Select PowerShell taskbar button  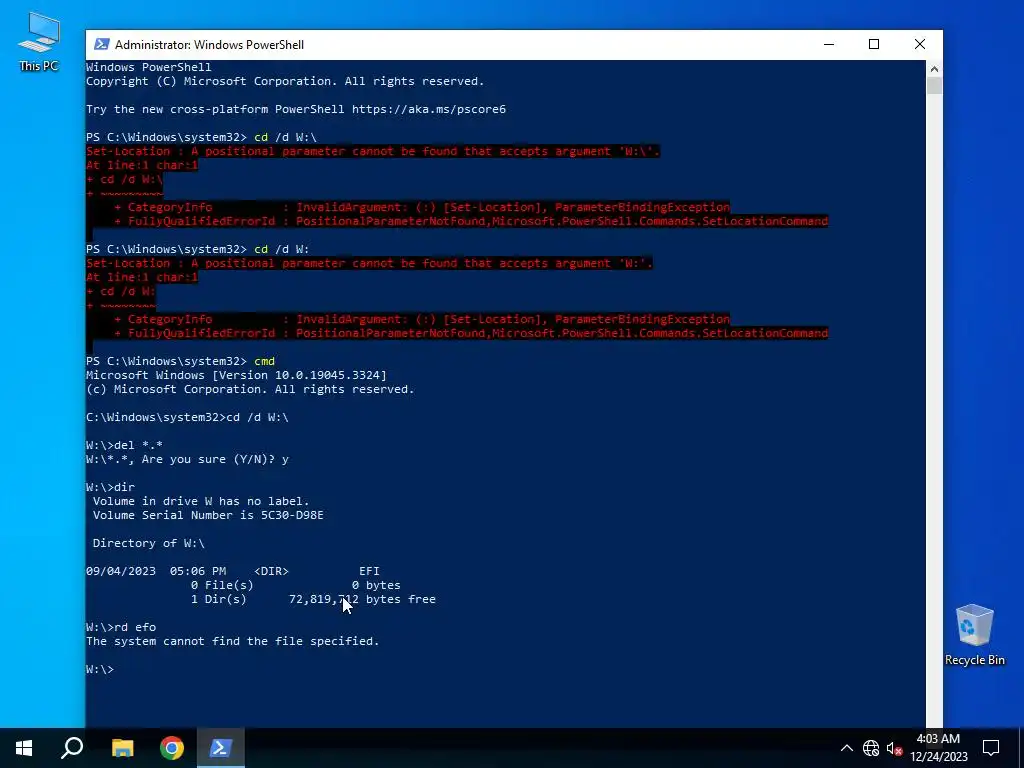(220, 748)
